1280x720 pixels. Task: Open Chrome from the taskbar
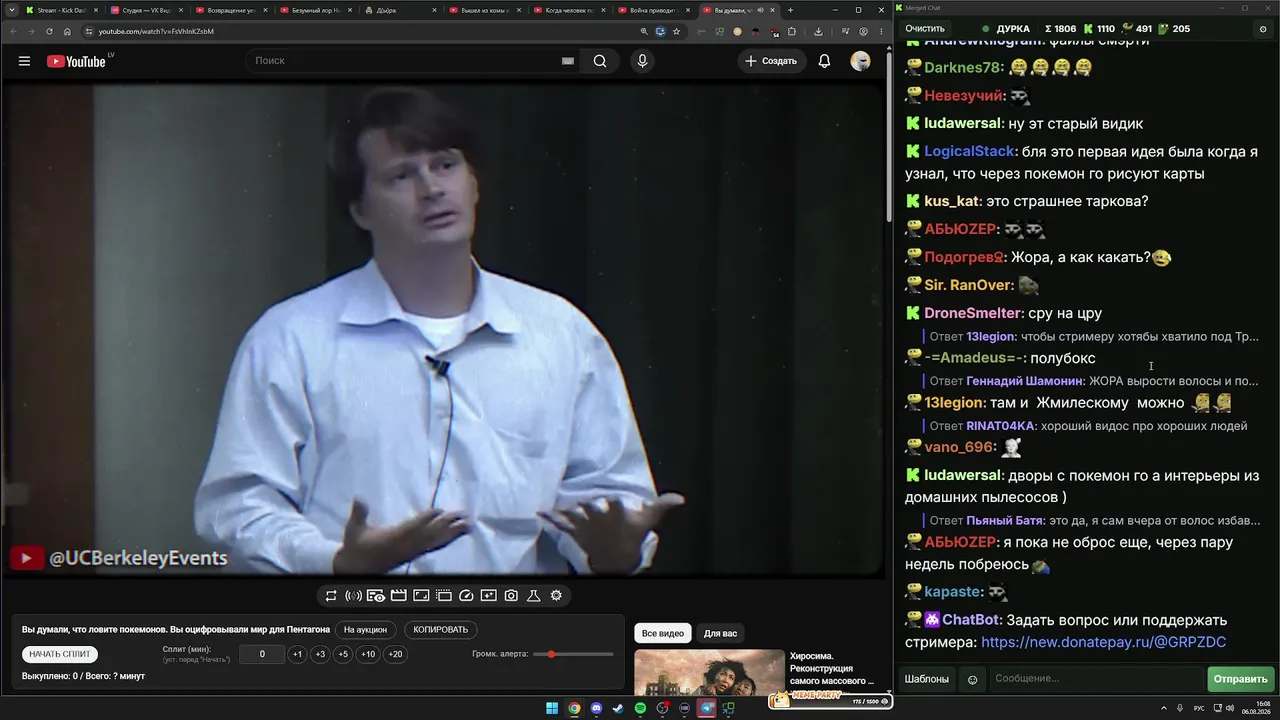pos(574,709)
